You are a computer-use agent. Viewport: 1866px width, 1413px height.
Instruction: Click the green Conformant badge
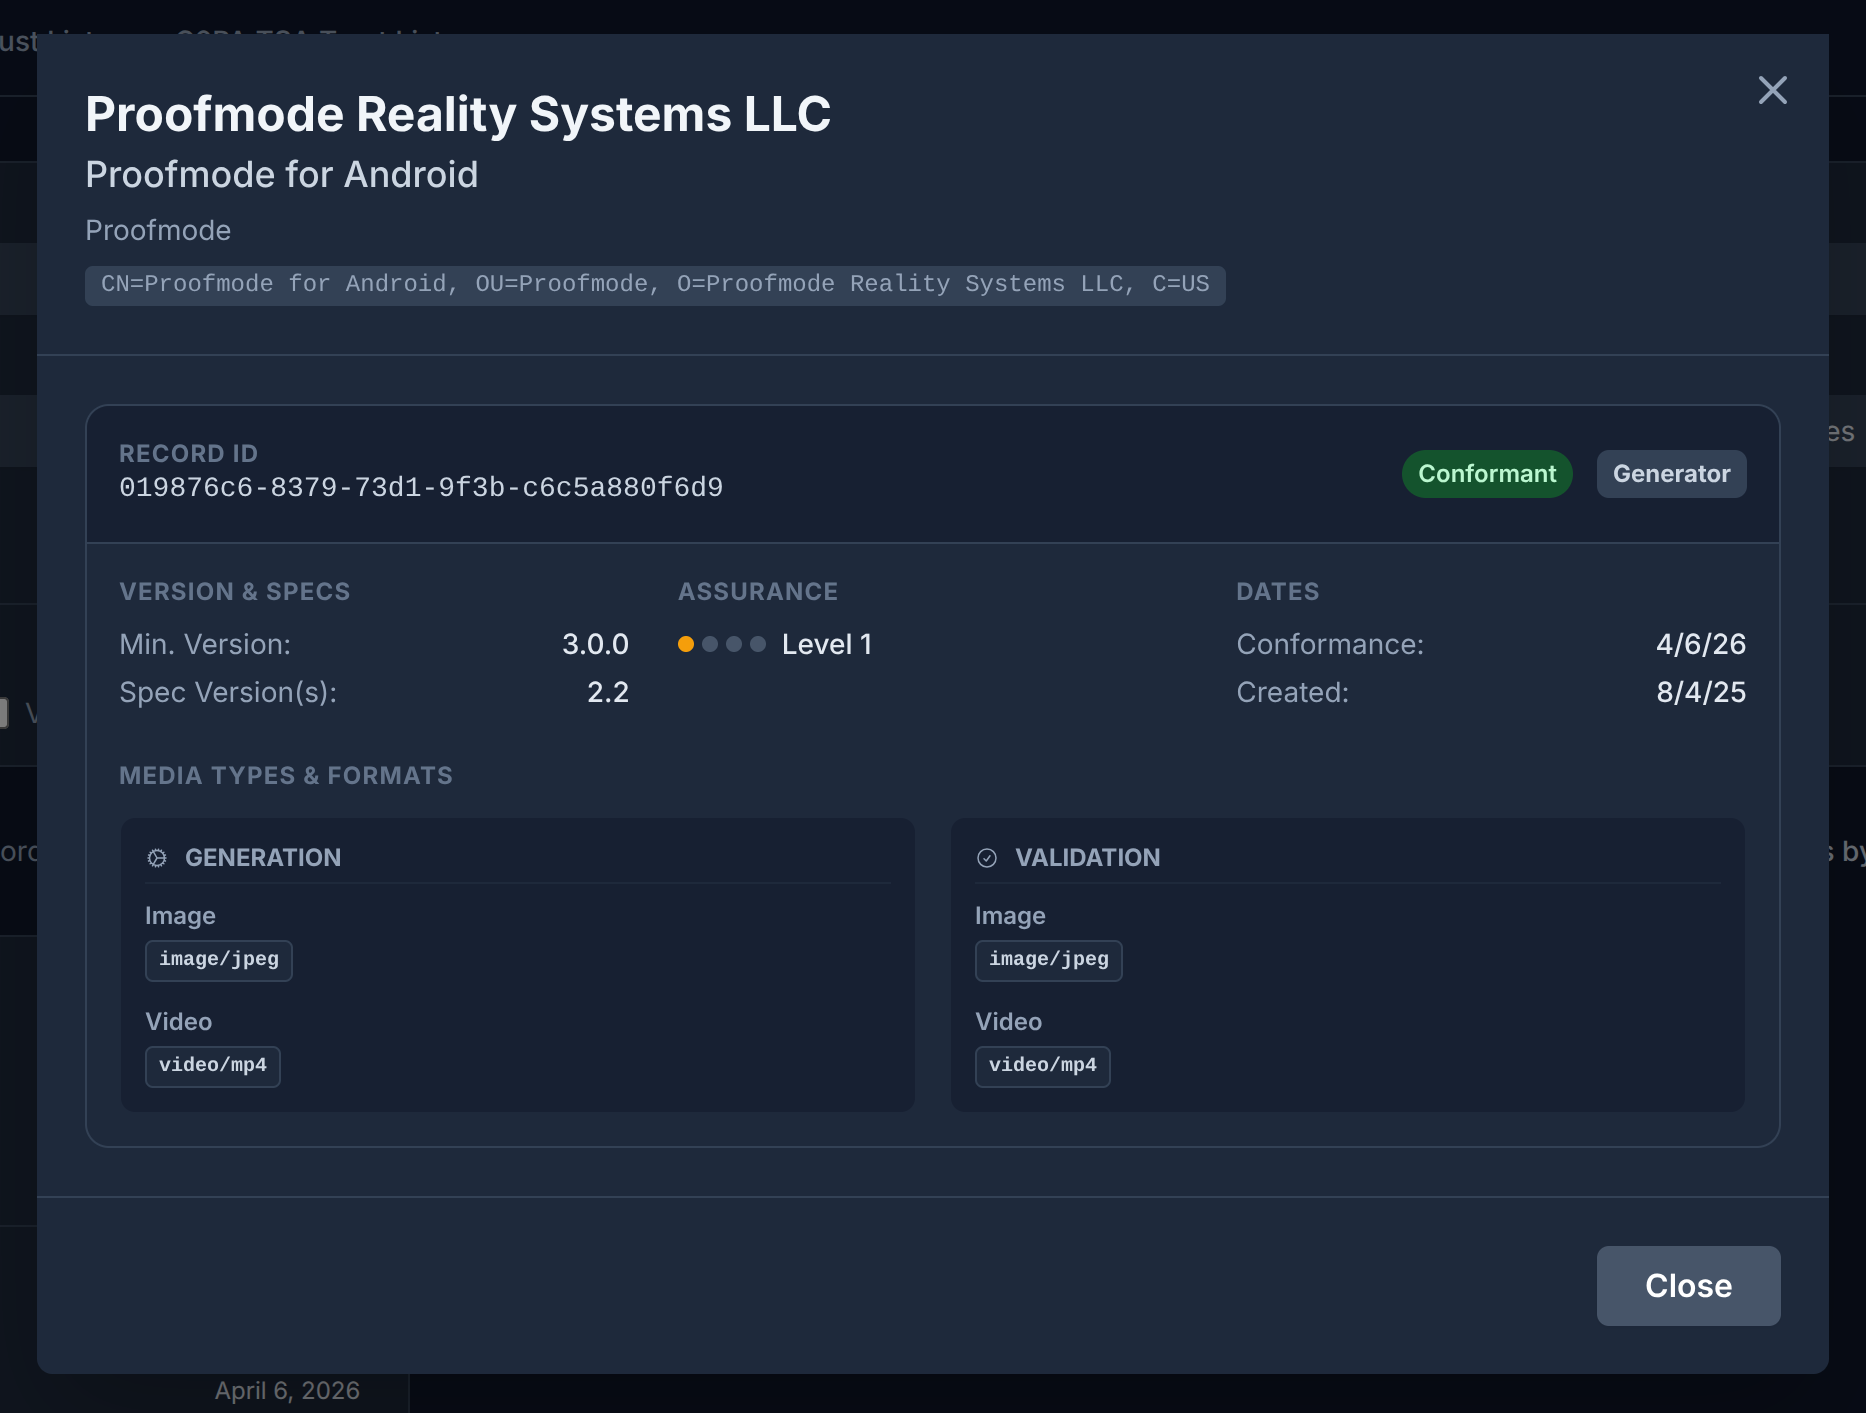[1487, 474]
